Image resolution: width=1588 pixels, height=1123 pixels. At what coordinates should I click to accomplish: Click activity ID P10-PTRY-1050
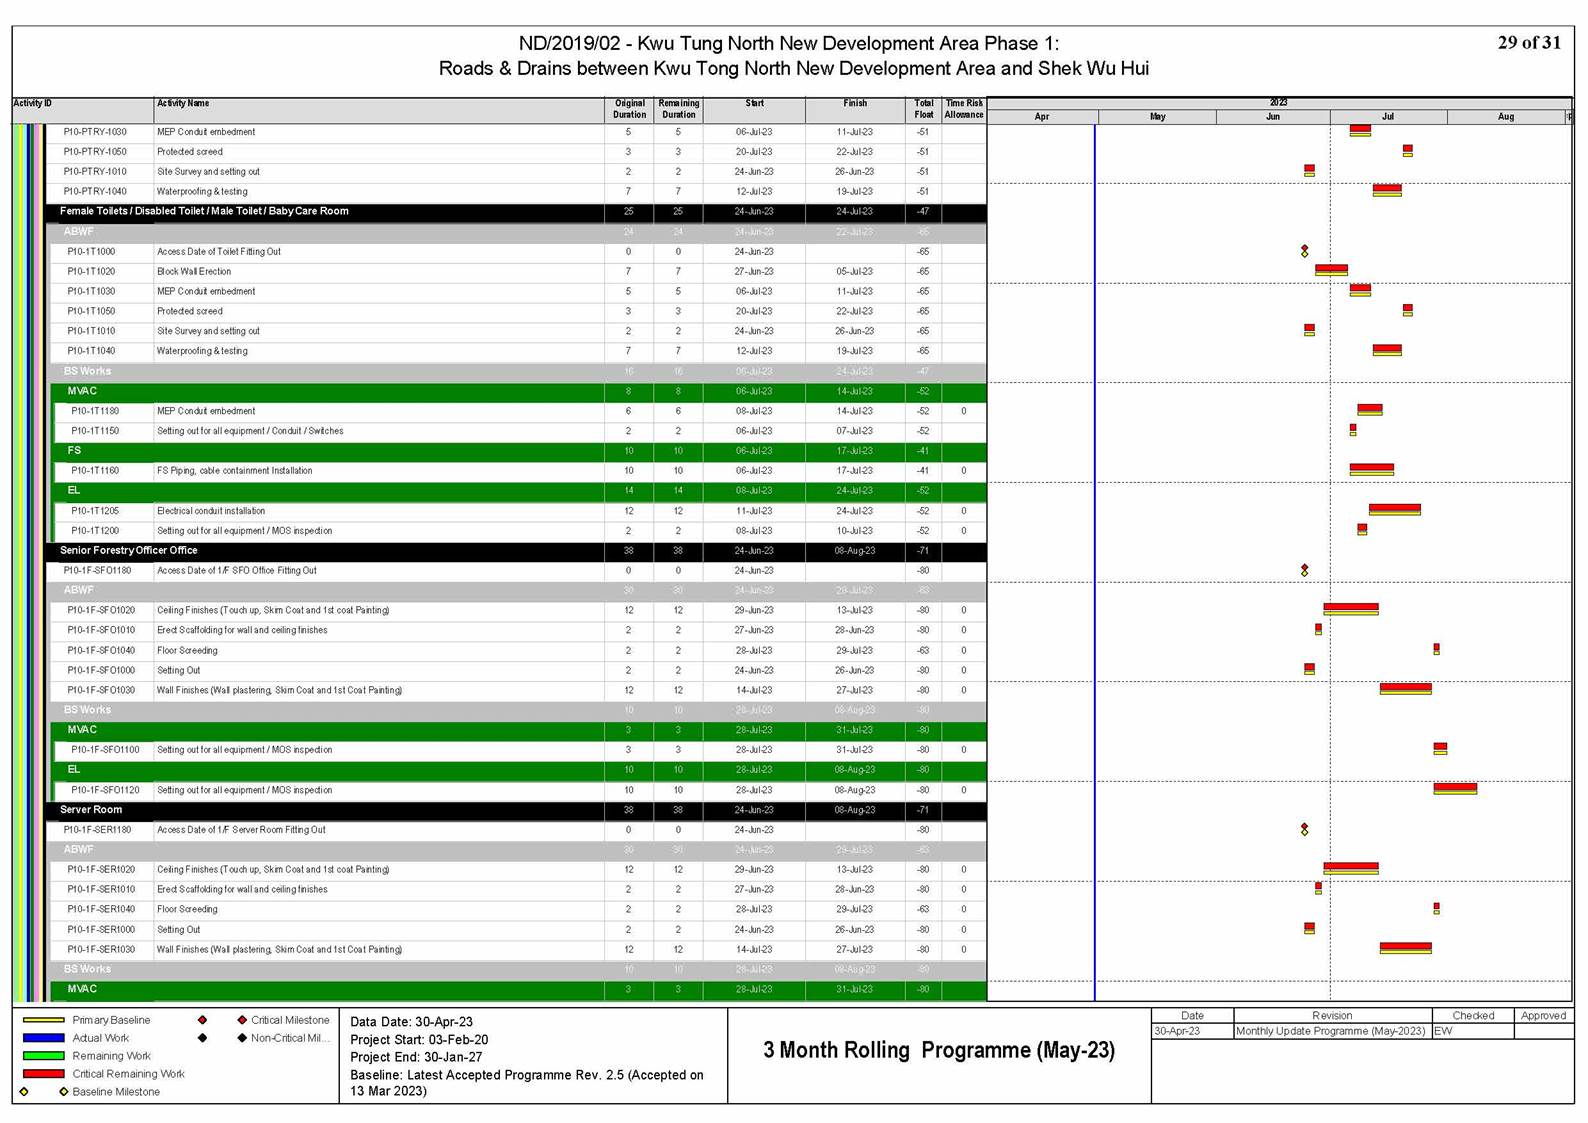tap(95, 152)
